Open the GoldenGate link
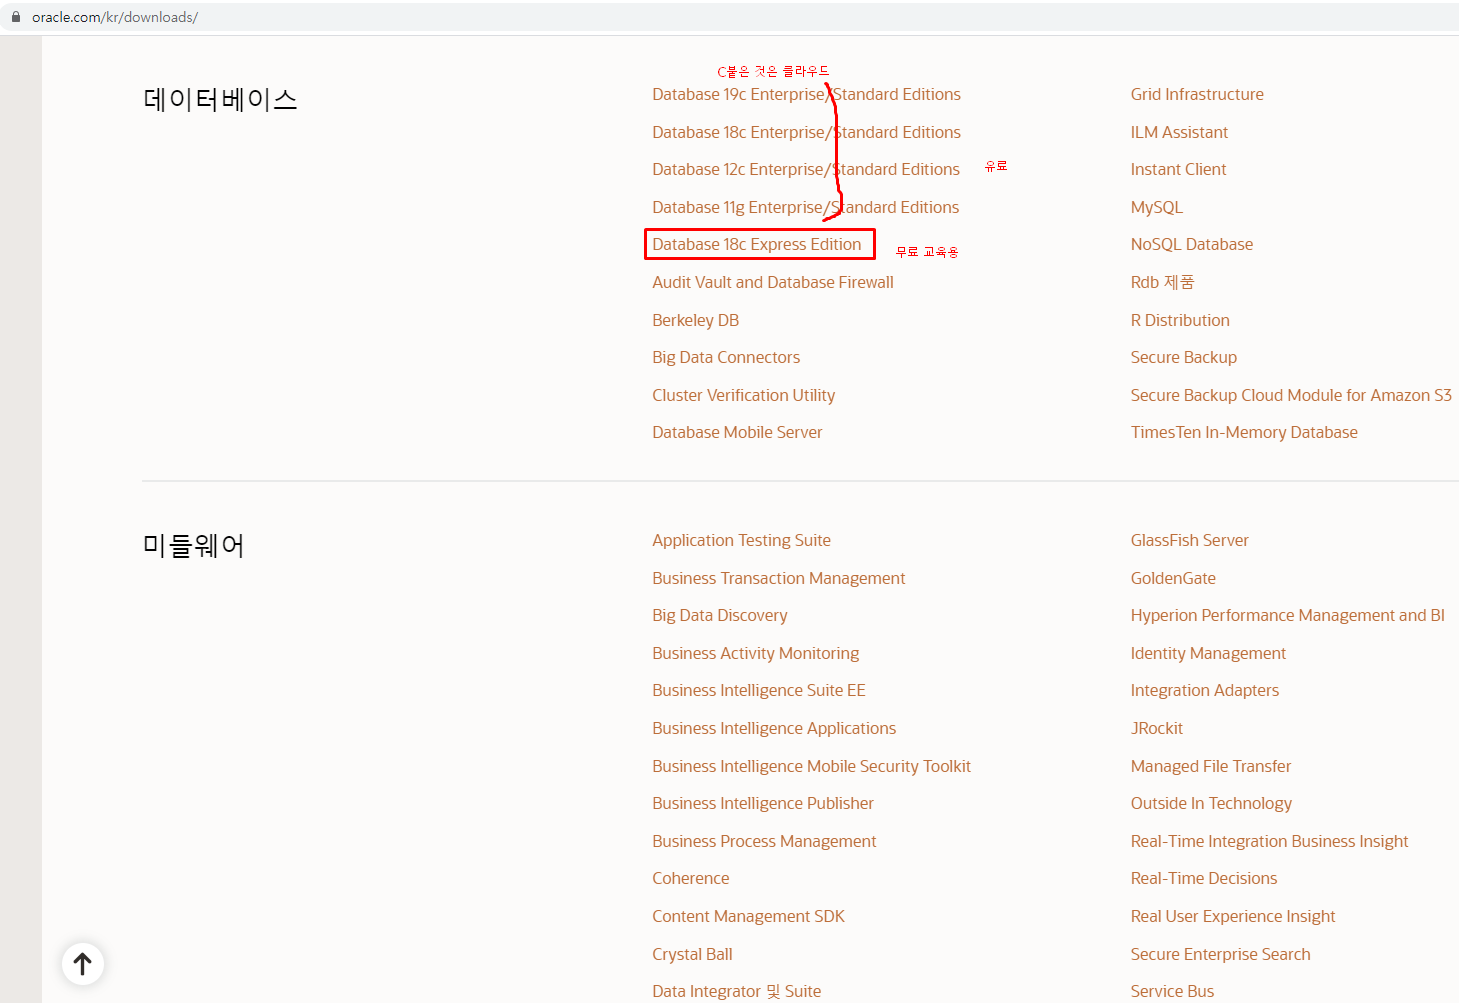 coord(1173,578)
